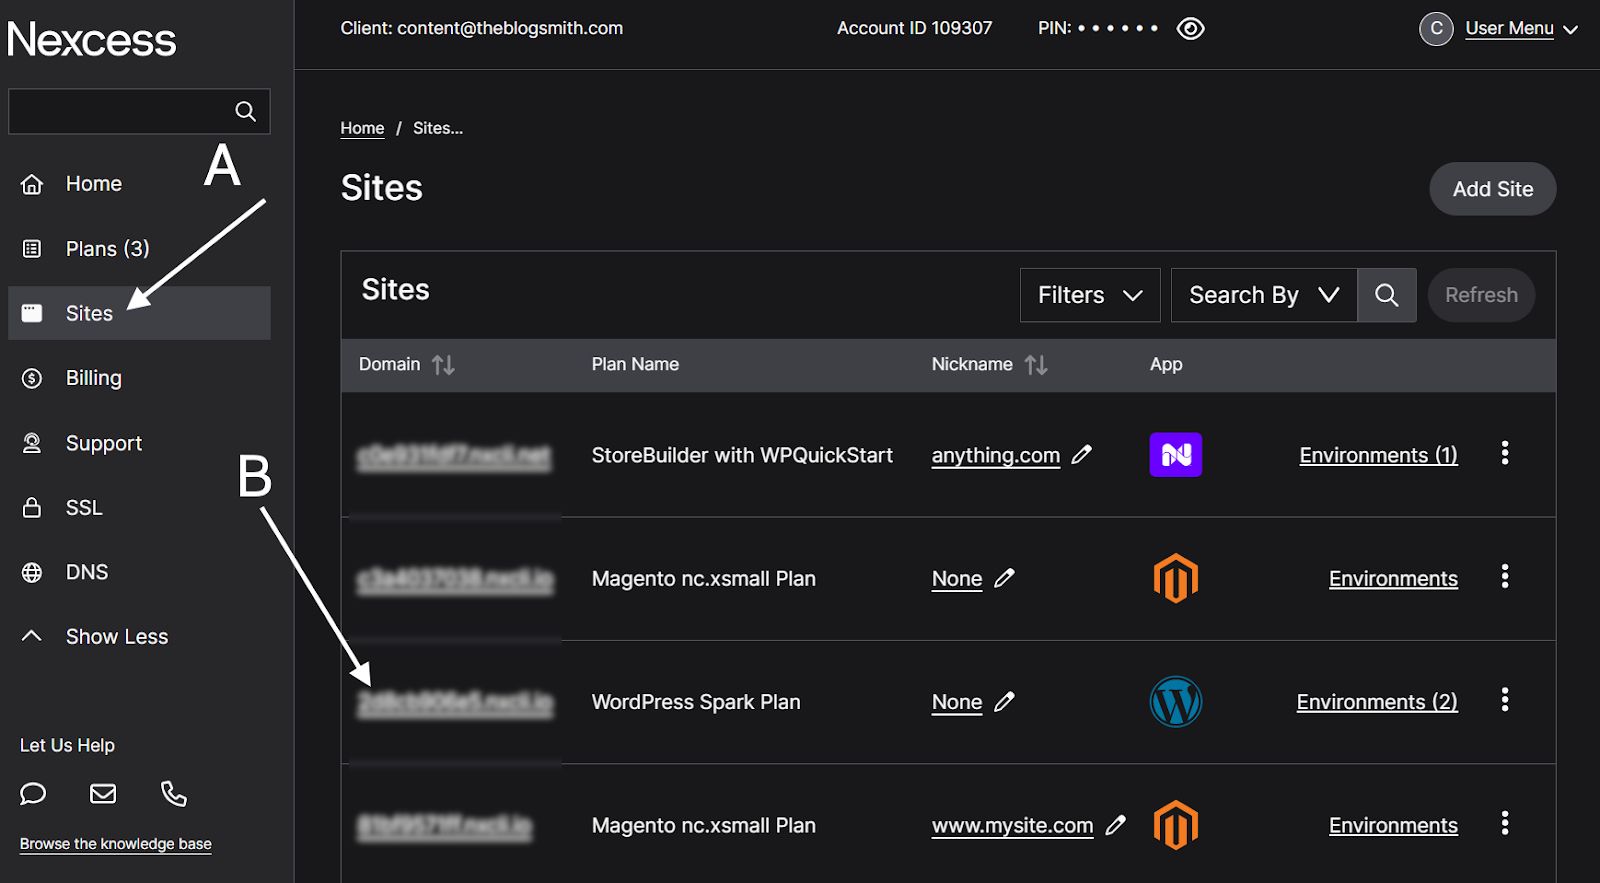Open the WordPress Spark row three-dot menu
This screenshot has height=883, width=1600.
pyautogui.click(x=1504, y=700)
